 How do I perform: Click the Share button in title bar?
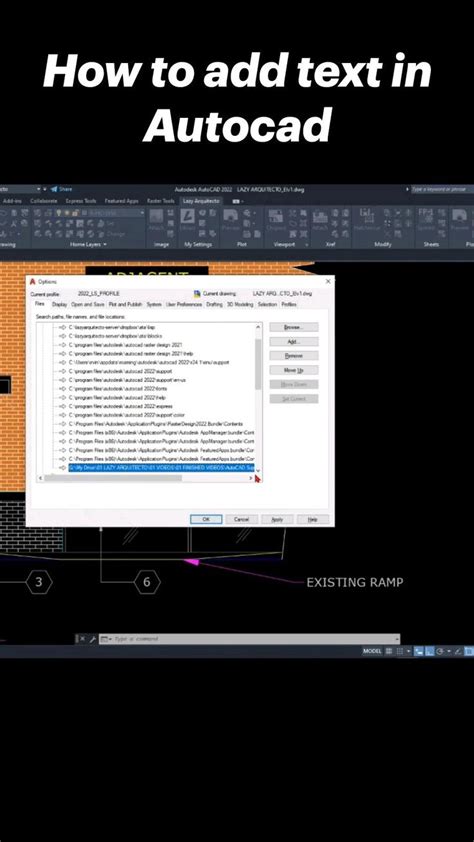(61, 189)
